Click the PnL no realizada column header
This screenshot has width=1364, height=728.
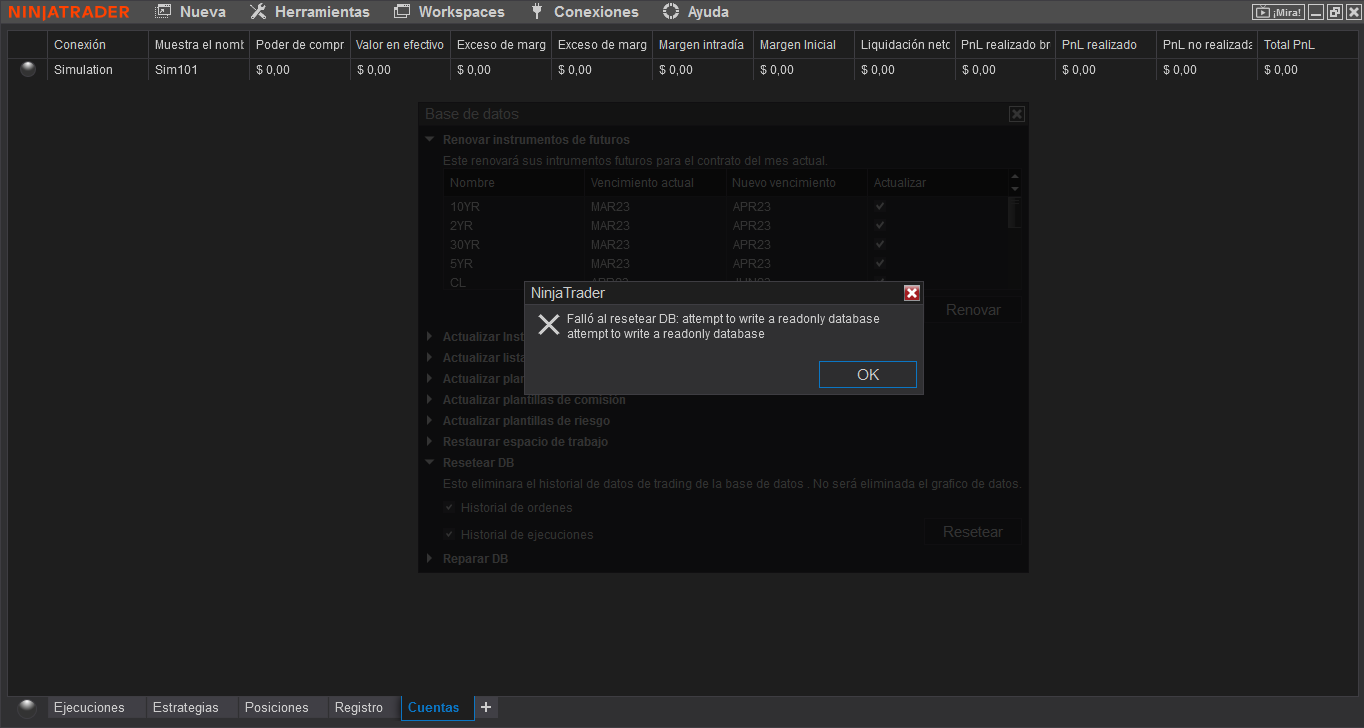[x=1206, y=45]
